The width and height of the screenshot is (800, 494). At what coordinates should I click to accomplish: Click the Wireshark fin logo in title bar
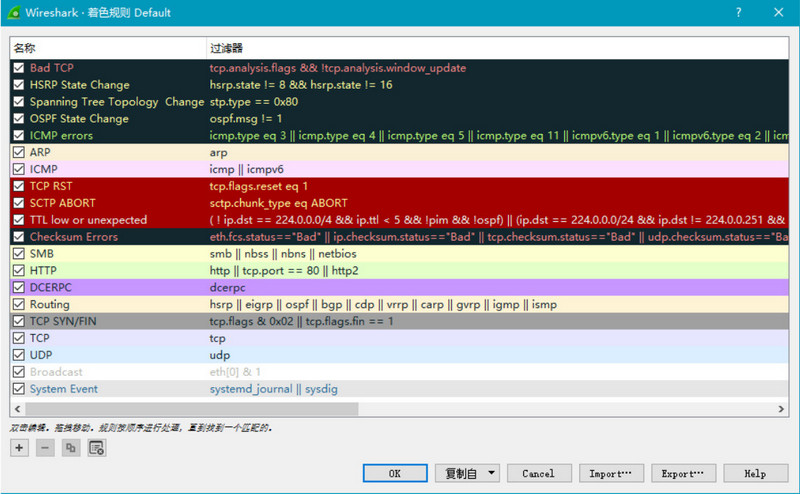click(14, 12)
